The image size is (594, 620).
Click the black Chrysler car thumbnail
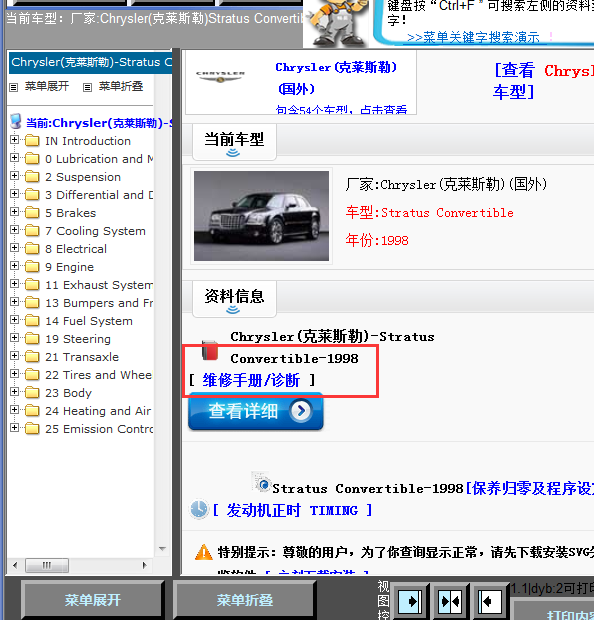point(261,216)
